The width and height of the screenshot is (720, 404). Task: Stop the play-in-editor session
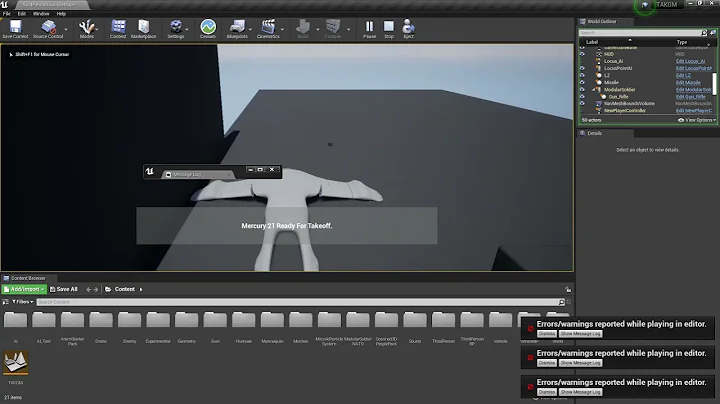point(389,28)
